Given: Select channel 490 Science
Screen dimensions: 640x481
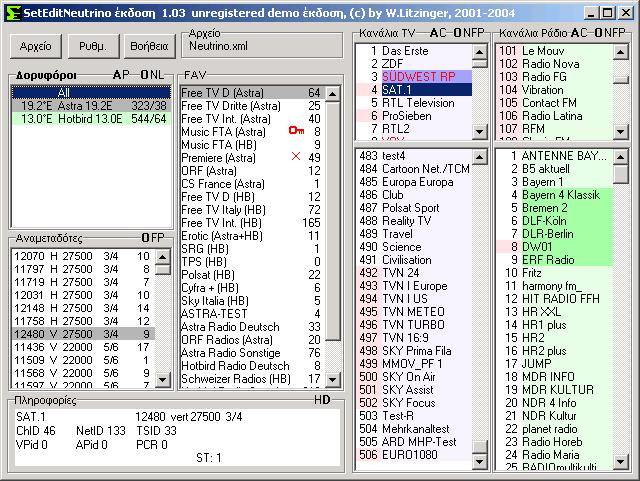Looking at the screenshot, I should 414,247.
